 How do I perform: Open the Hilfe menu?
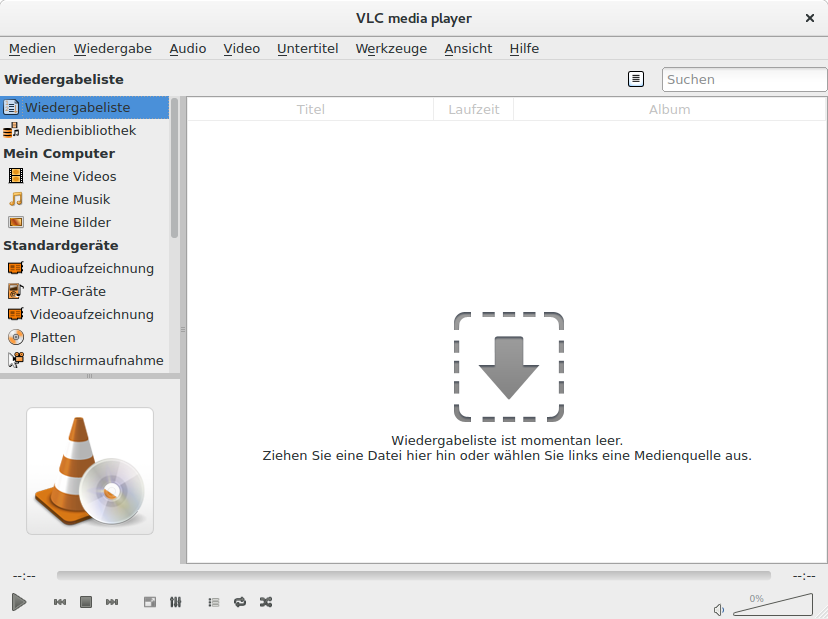tap(524, 49)
